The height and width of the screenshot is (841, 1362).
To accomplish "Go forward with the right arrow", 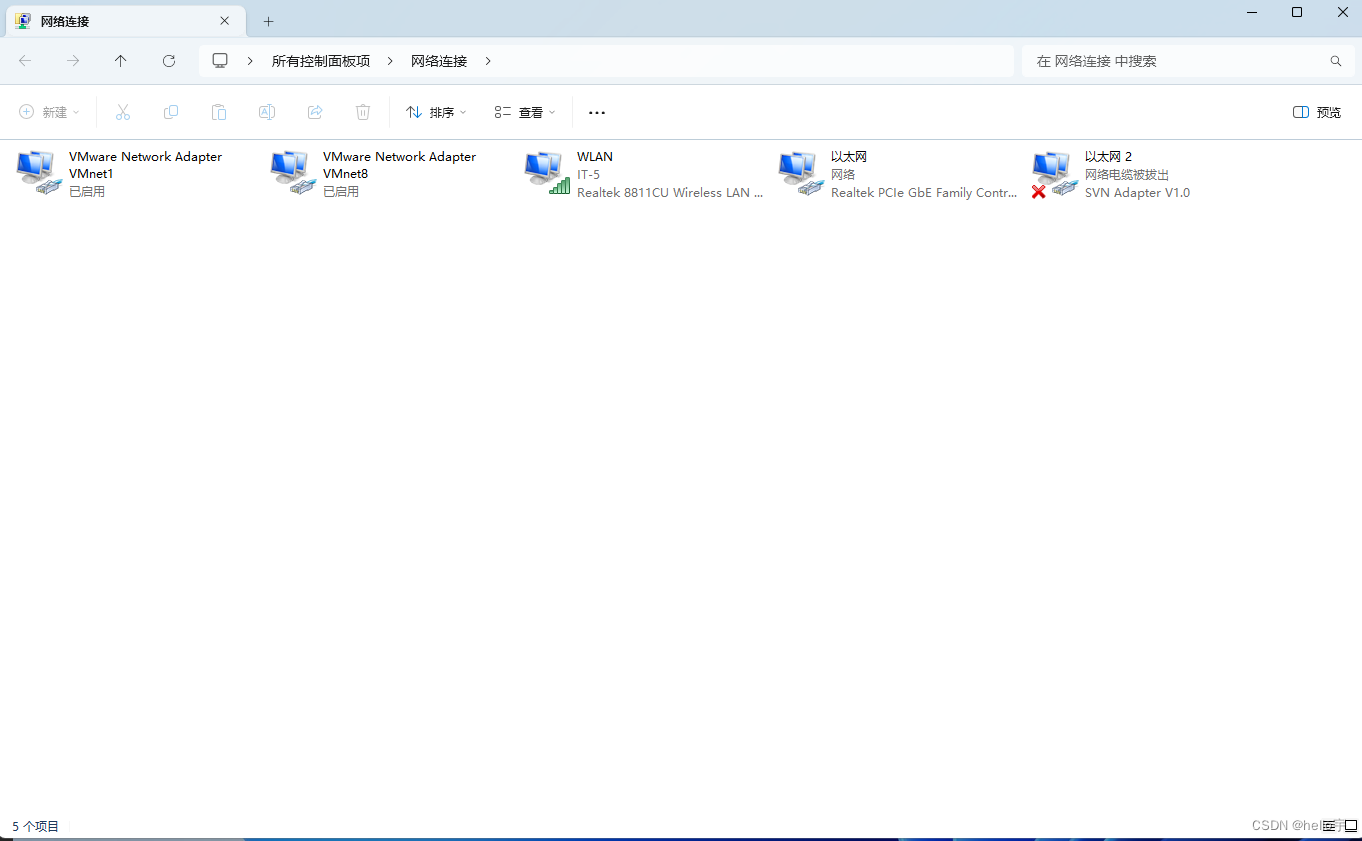I will 73,61.
